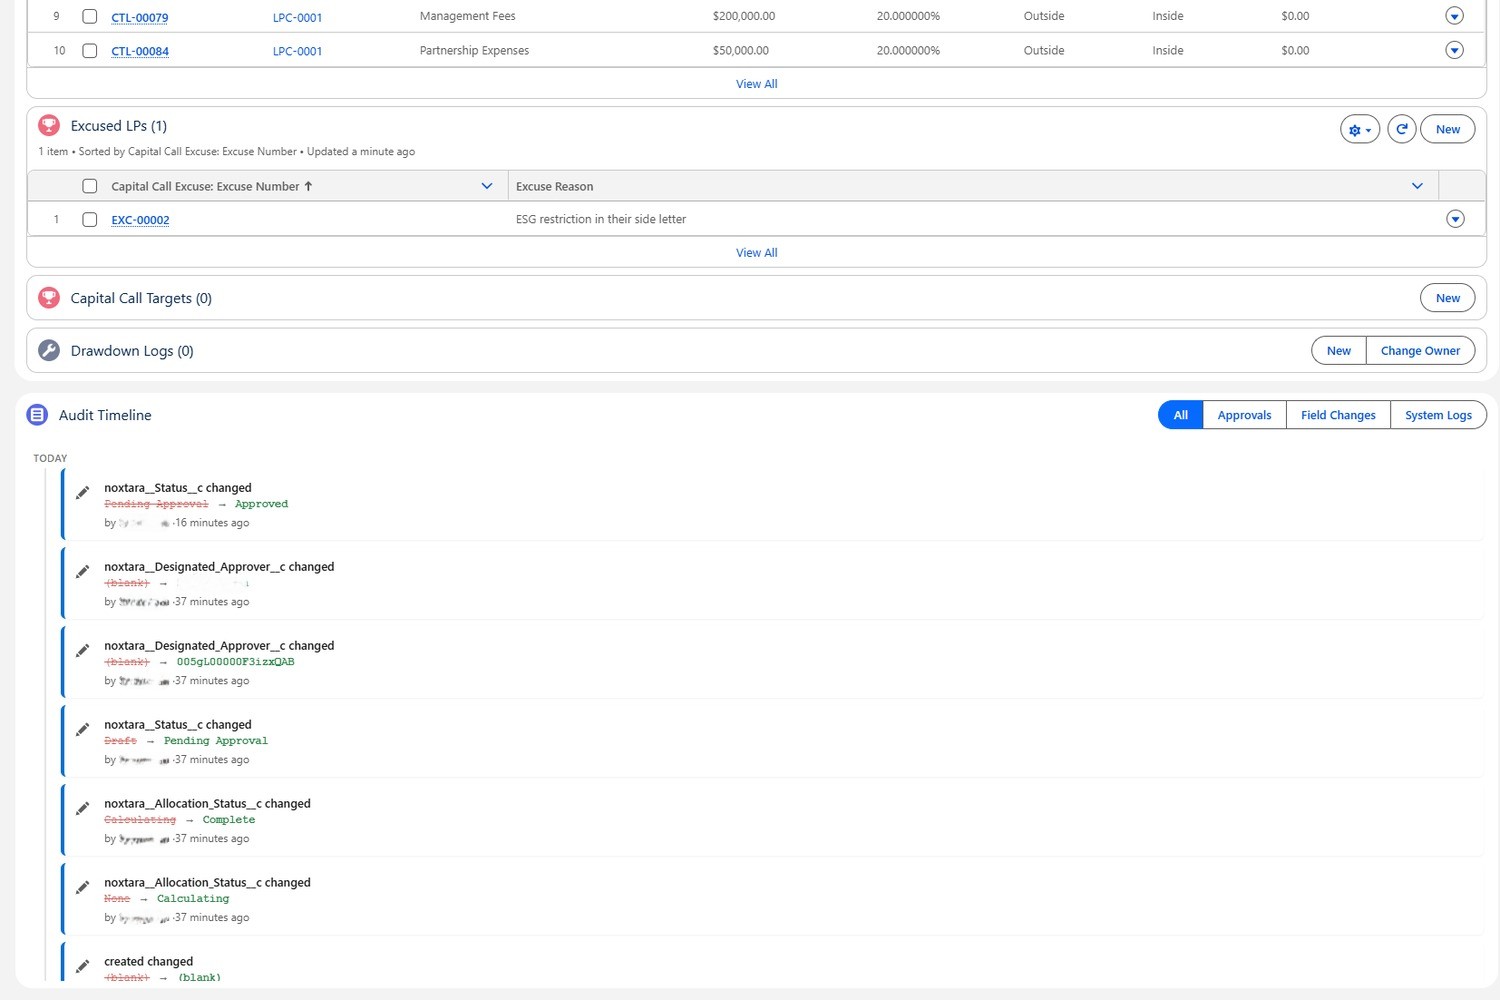Click the Drawdown Logs wrench icon
This screenshot has width=1500, height=1000.
(49, 351)
